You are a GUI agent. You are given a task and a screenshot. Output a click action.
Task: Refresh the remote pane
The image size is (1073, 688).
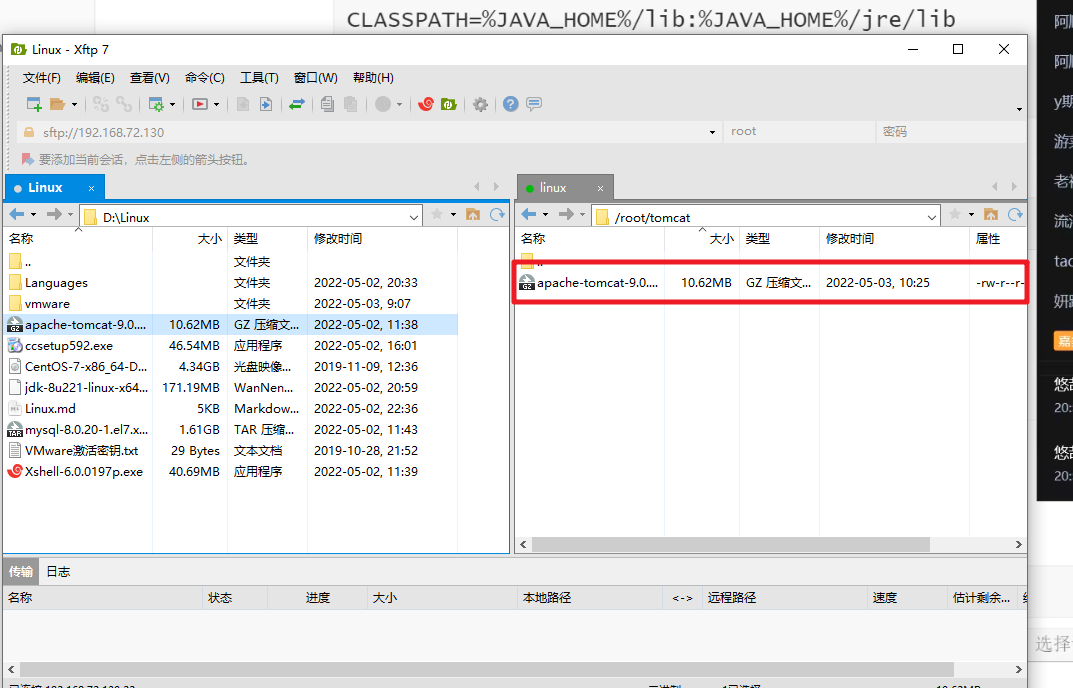(1015, 215)
